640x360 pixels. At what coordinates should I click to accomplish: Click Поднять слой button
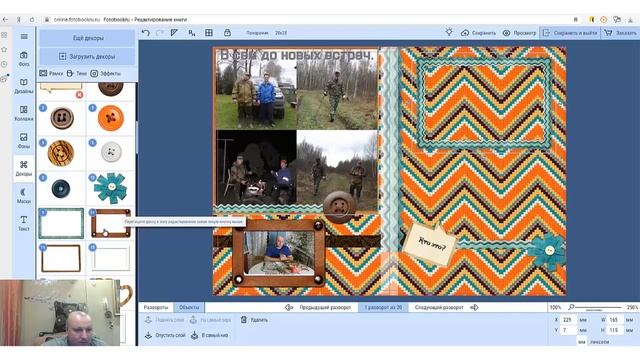(164, 320)
